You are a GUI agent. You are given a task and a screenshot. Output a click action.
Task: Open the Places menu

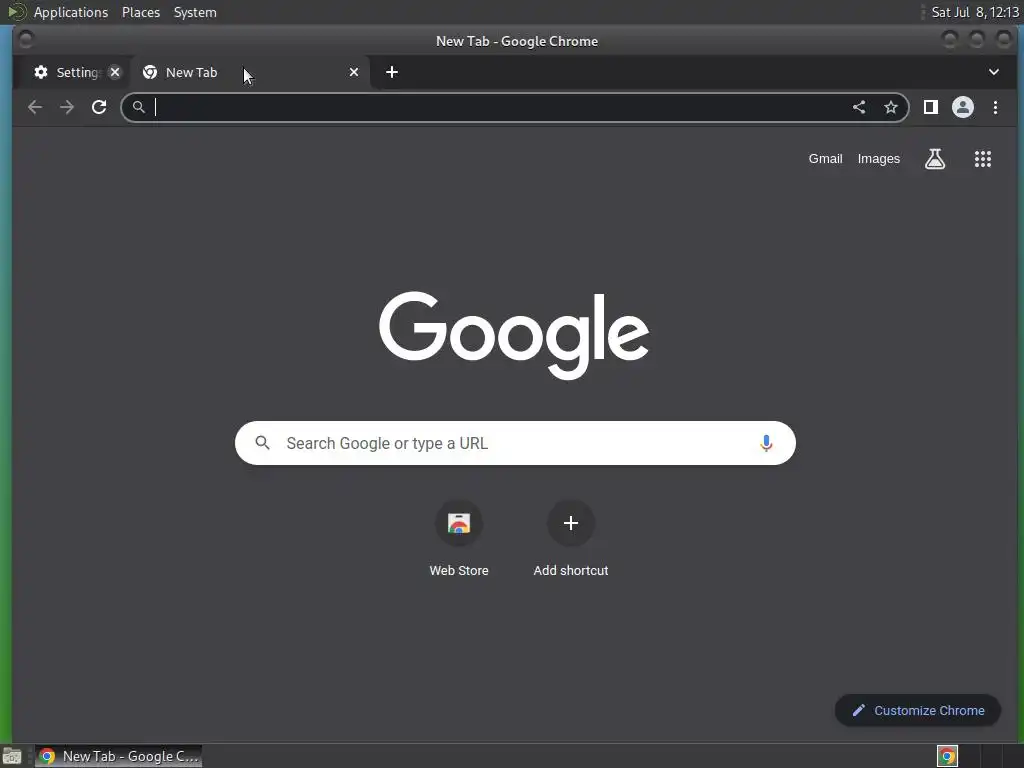141,12
